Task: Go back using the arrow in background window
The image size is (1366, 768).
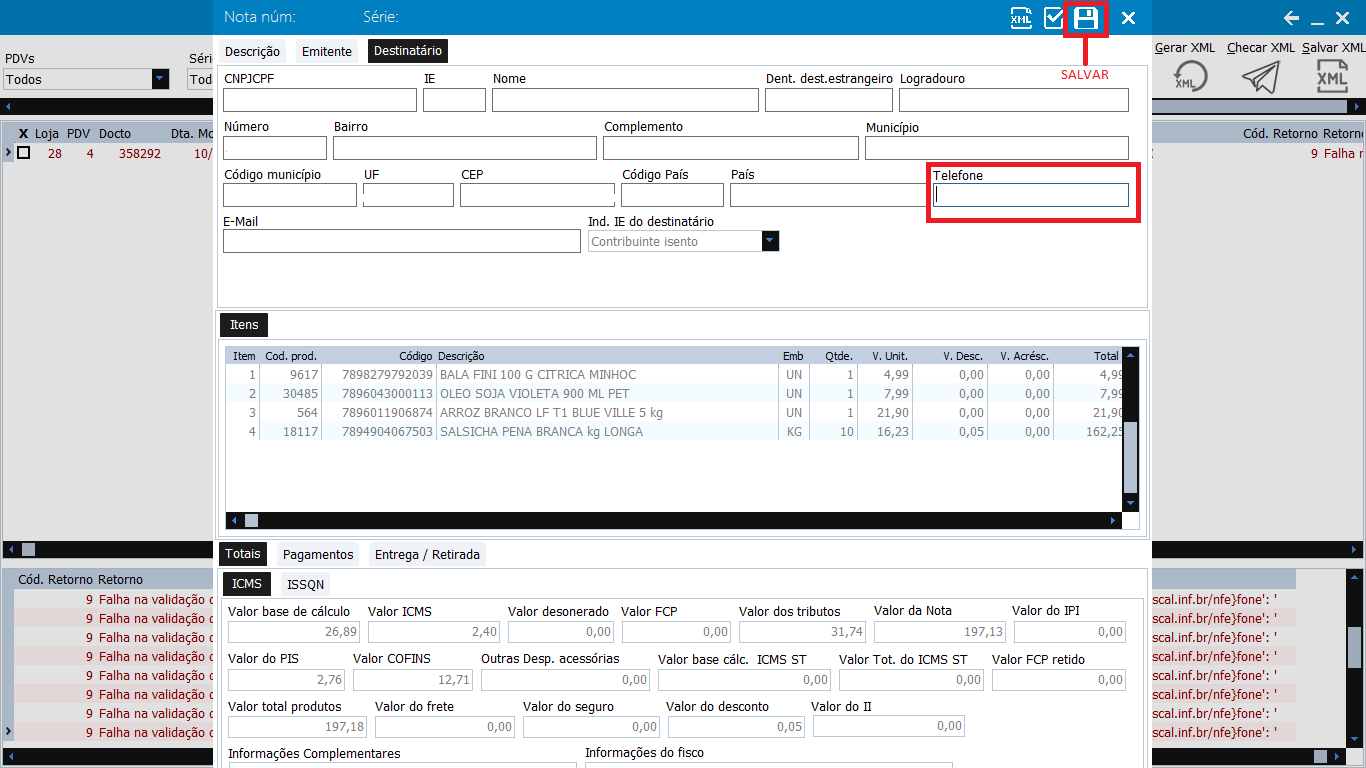Action: coord(1291,18)
